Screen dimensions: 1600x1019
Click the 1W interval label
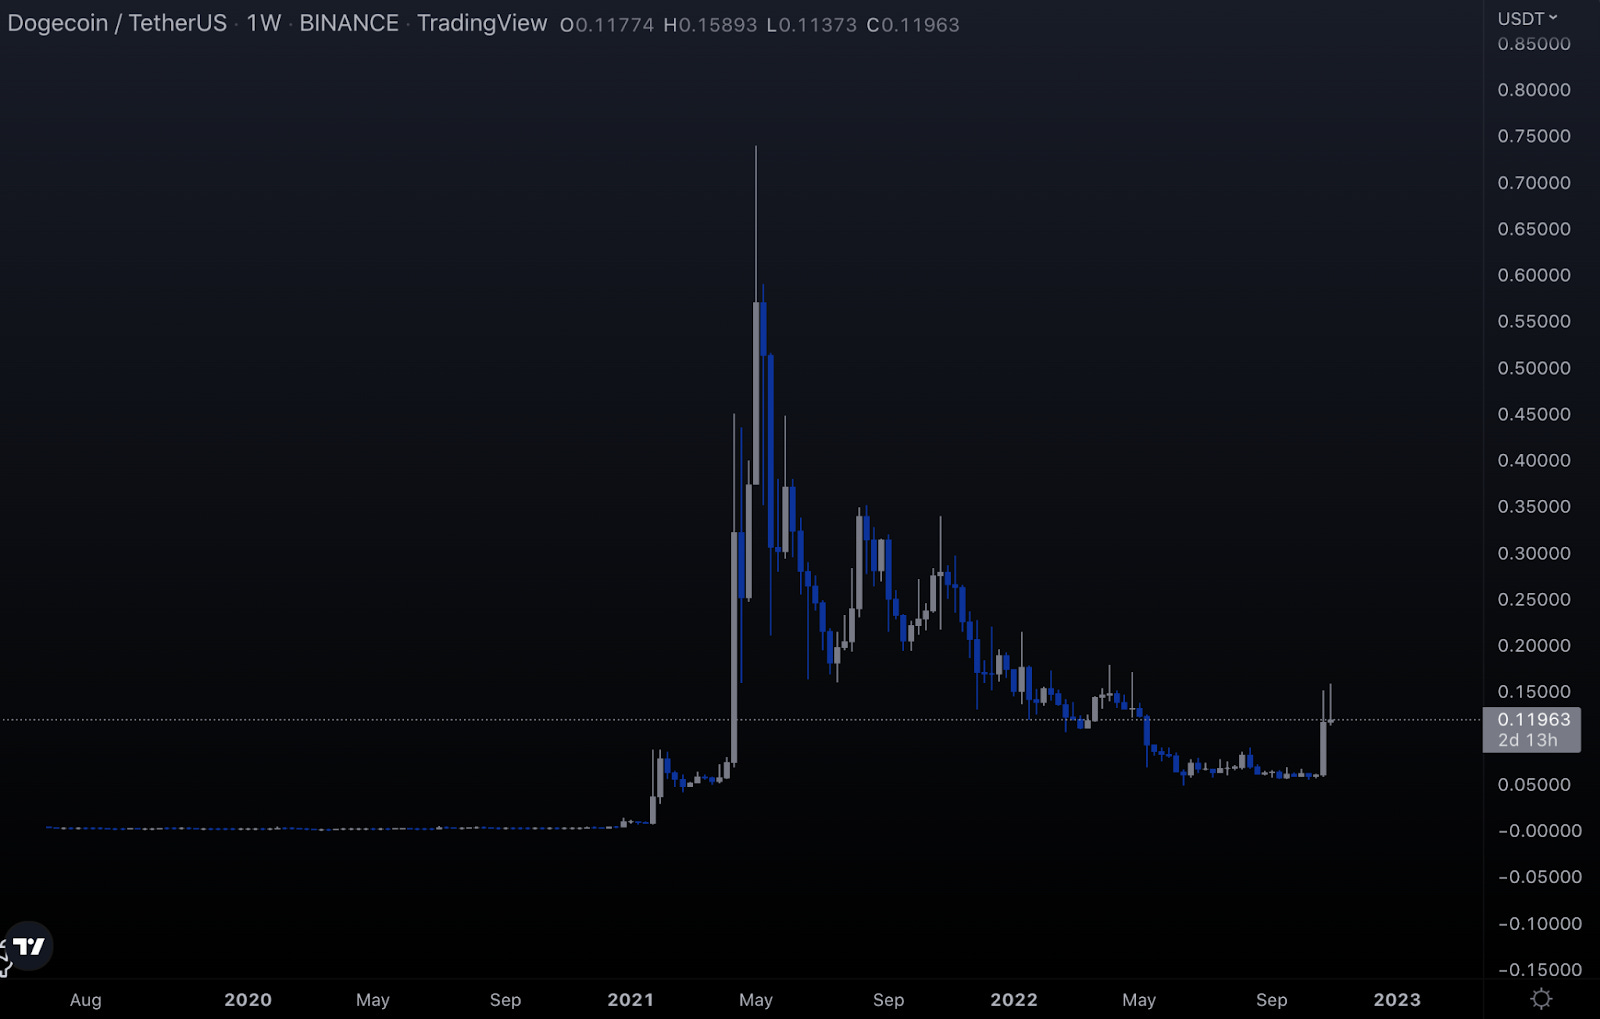[264, 23]
